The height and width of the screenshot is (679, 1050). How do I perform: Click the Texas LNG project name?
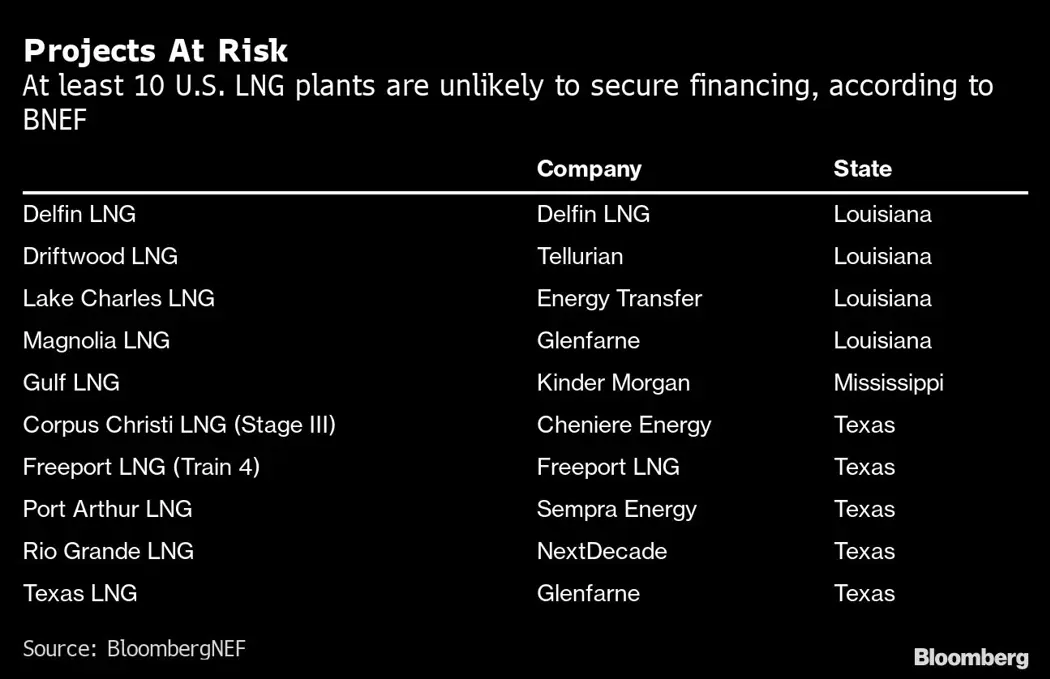pyautogui.click(x=80, y=592)
